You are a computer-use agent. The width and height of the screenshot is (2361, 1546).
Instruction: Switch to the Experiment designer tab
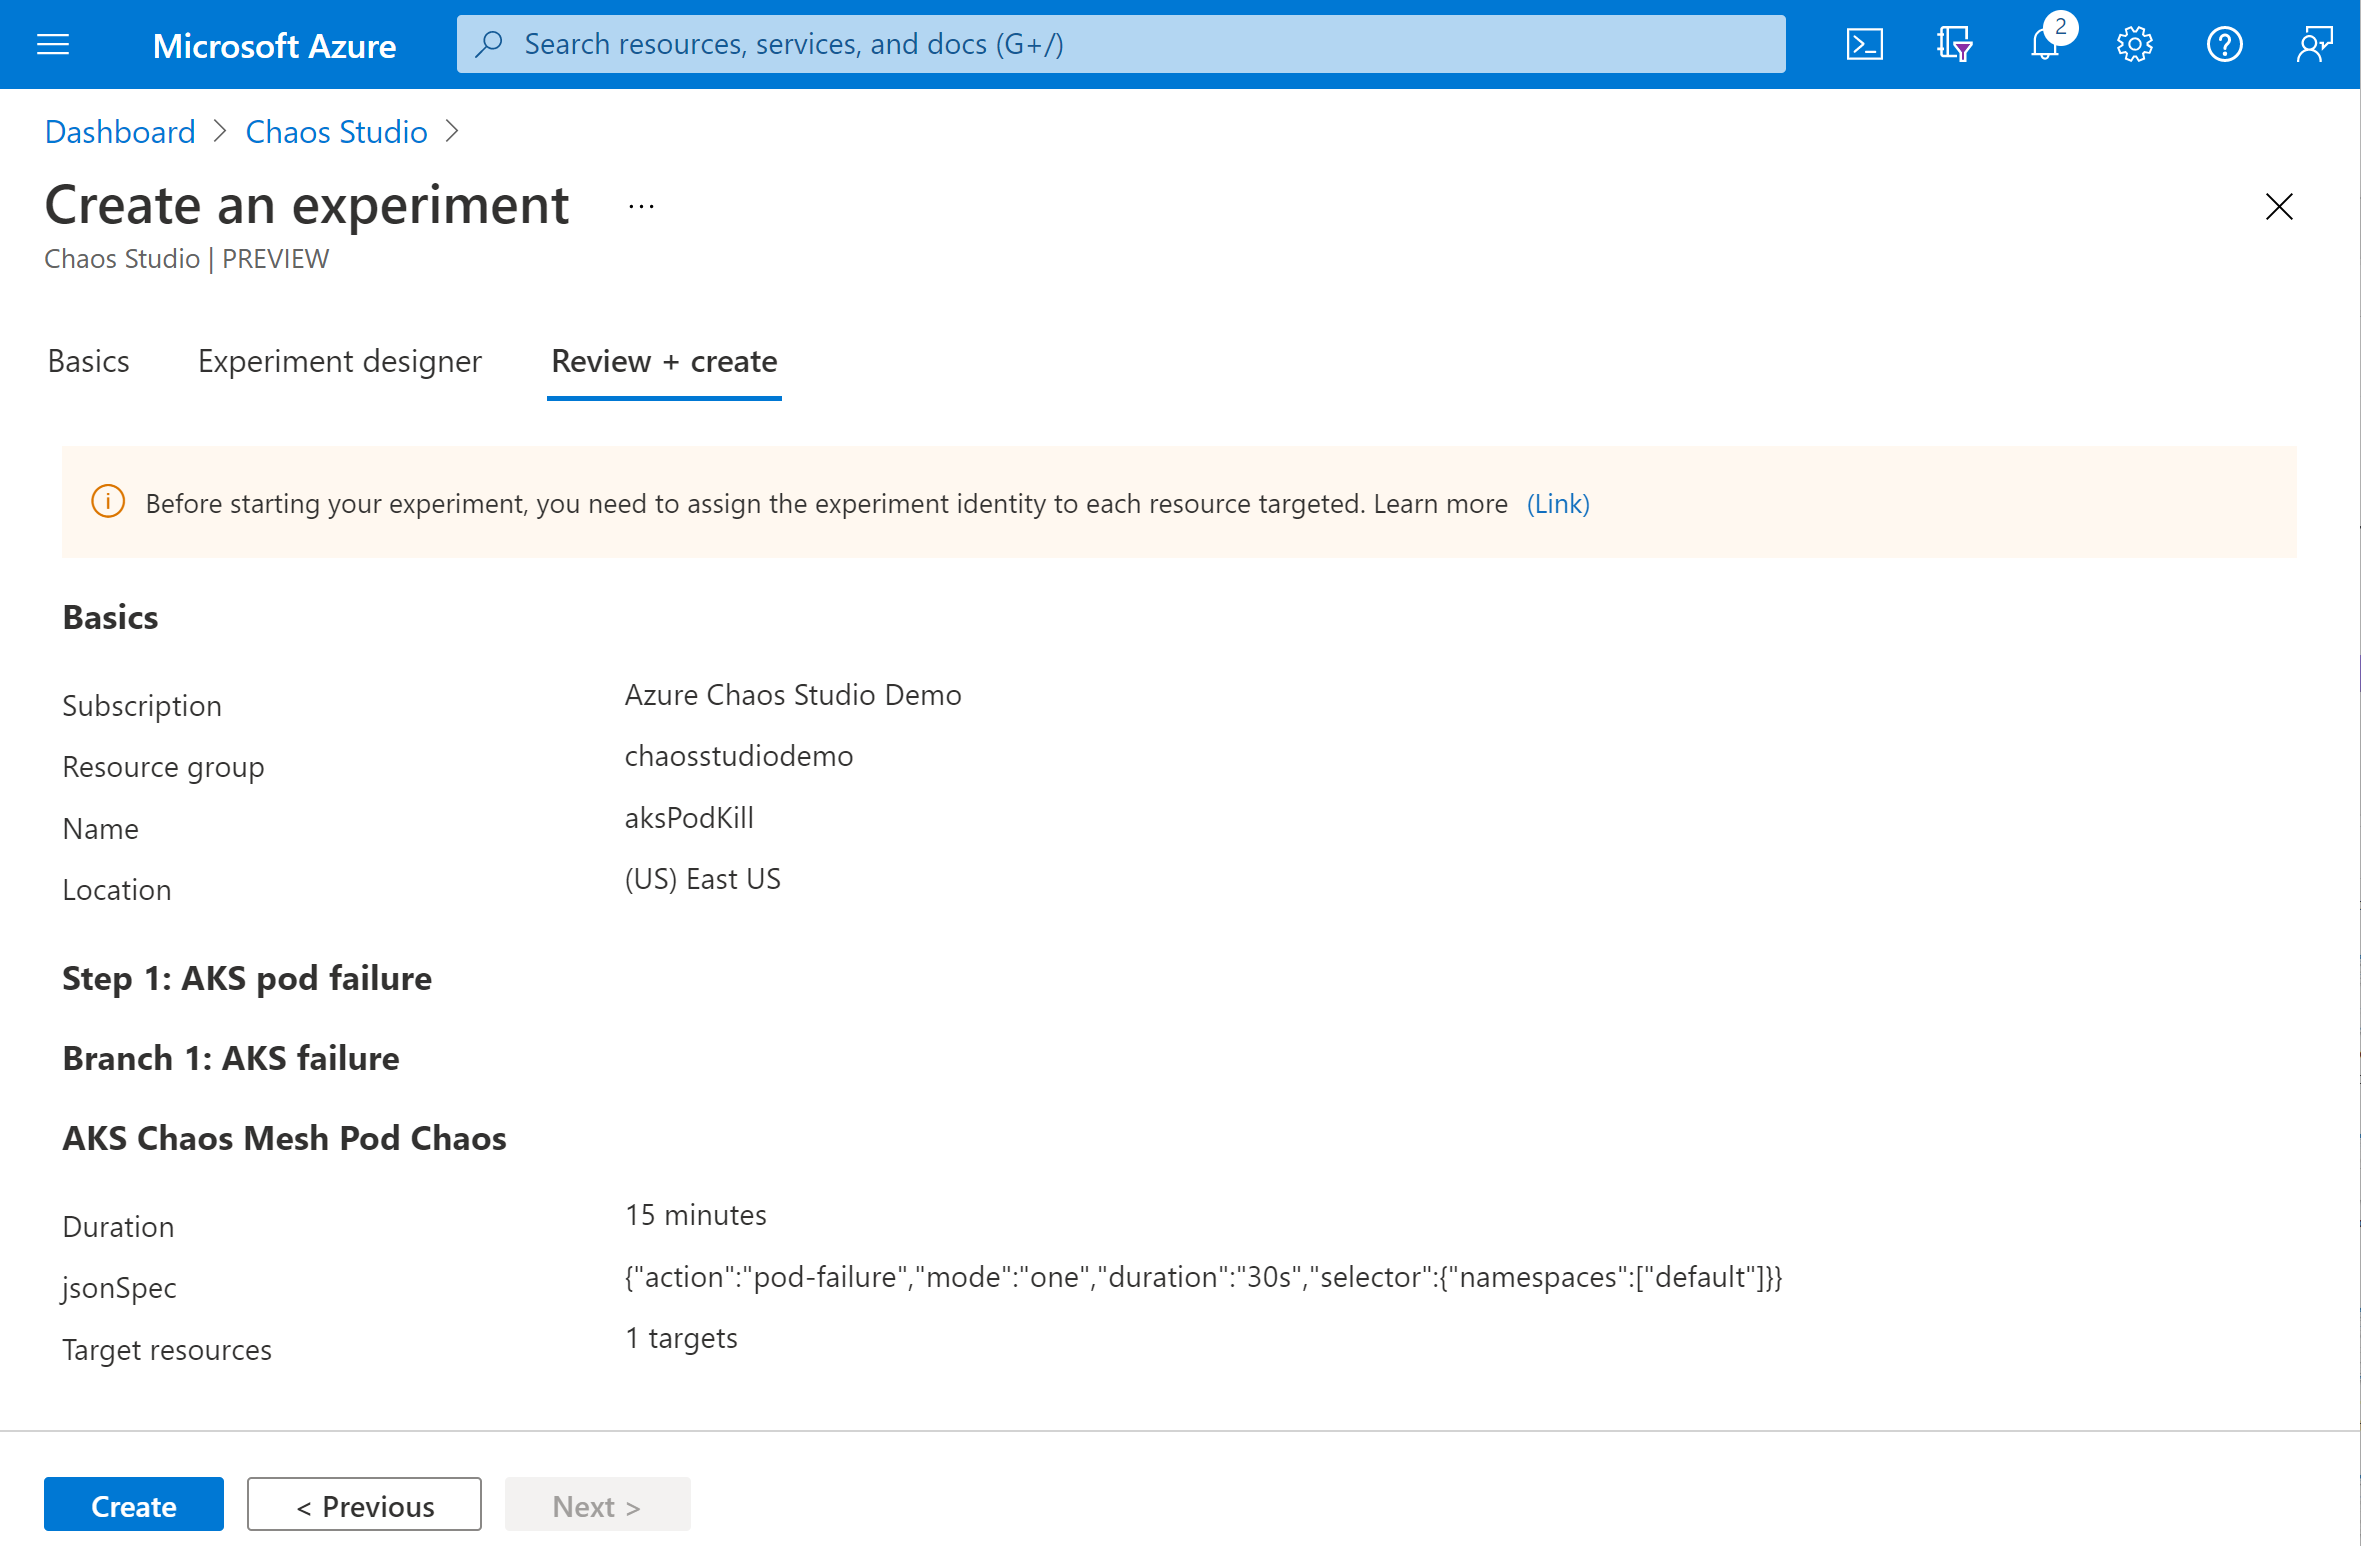point(338,361)
